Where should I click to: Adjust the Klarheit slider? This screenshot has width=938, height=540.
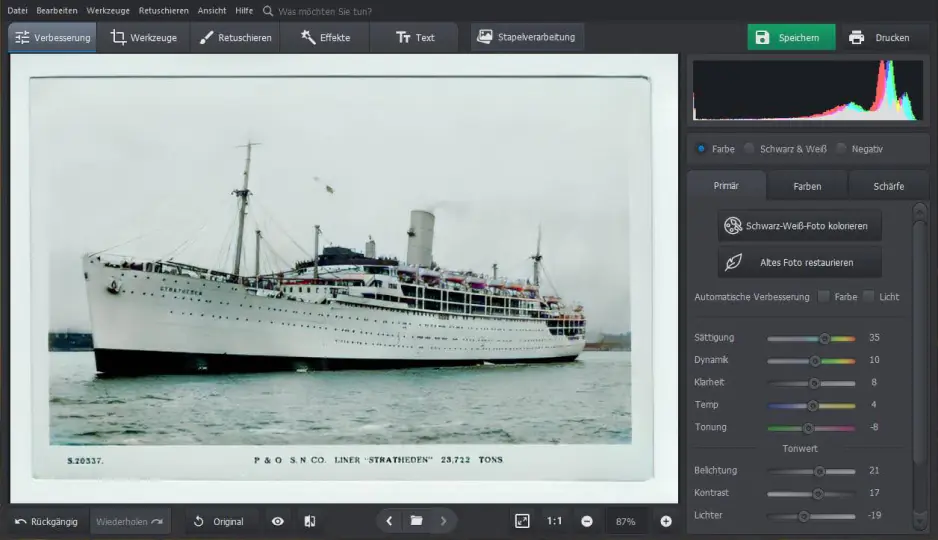[x=811, y=383]
